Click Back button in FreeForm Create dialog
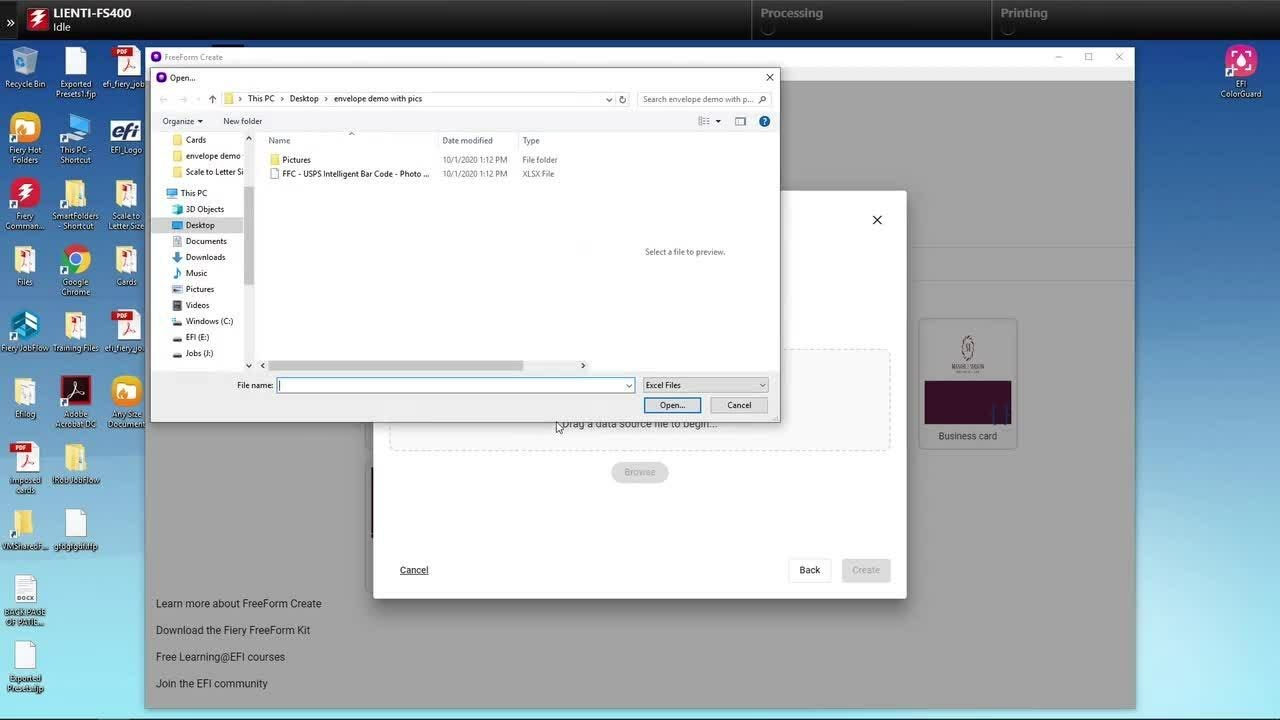1280x720 pixels. (809, 570)
